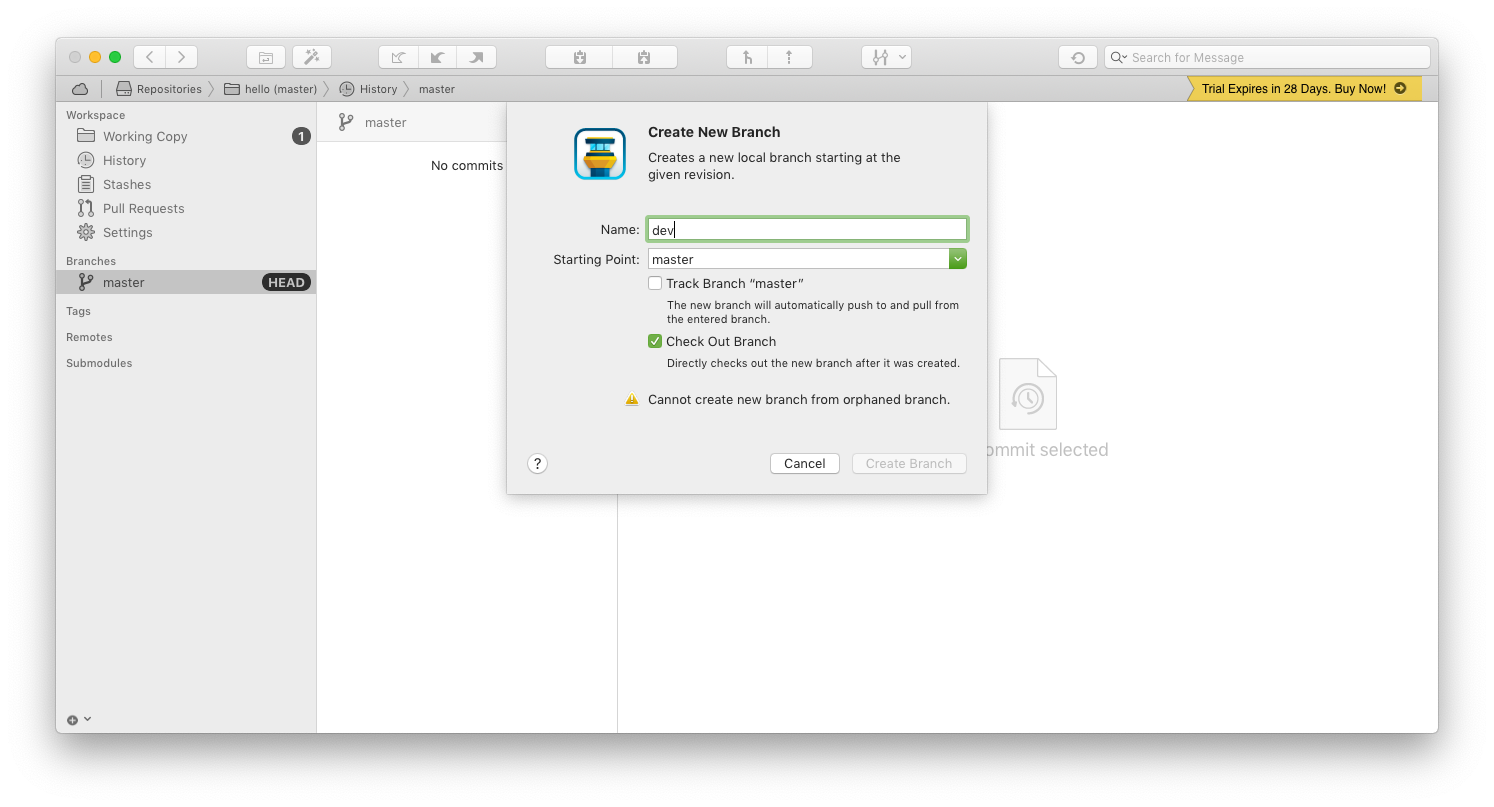Viewport: 1494px width, 807px height.
Task: Click the Trial Expires Buy Now banner
Action: click(x=1304, y=89)
